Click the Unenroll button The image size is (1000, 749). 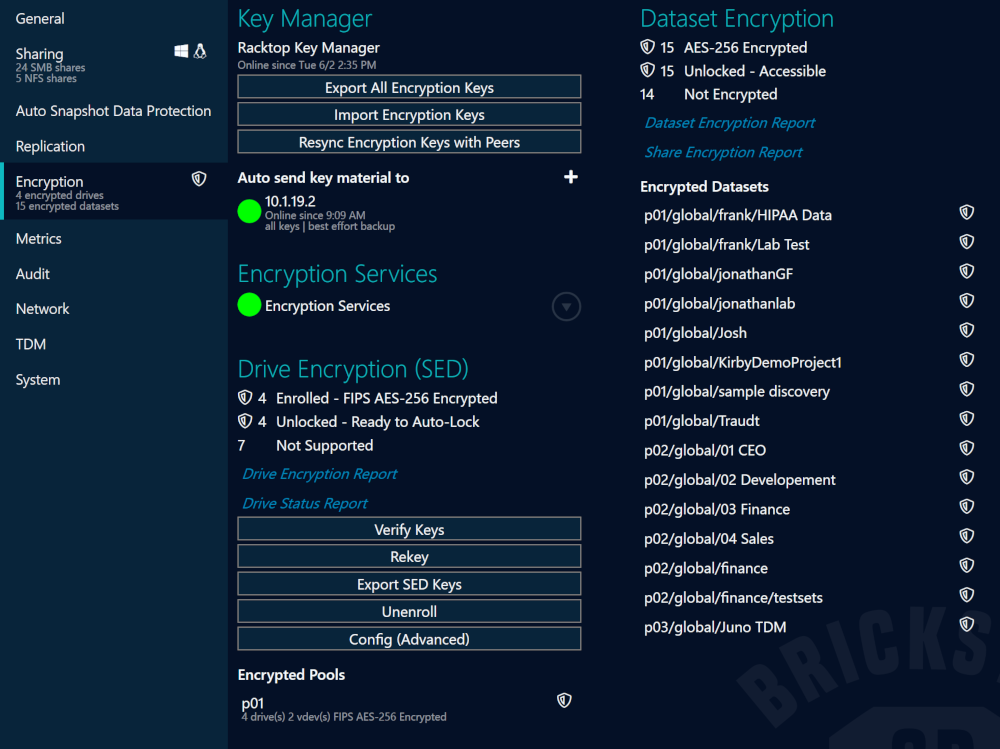[409, 611]
